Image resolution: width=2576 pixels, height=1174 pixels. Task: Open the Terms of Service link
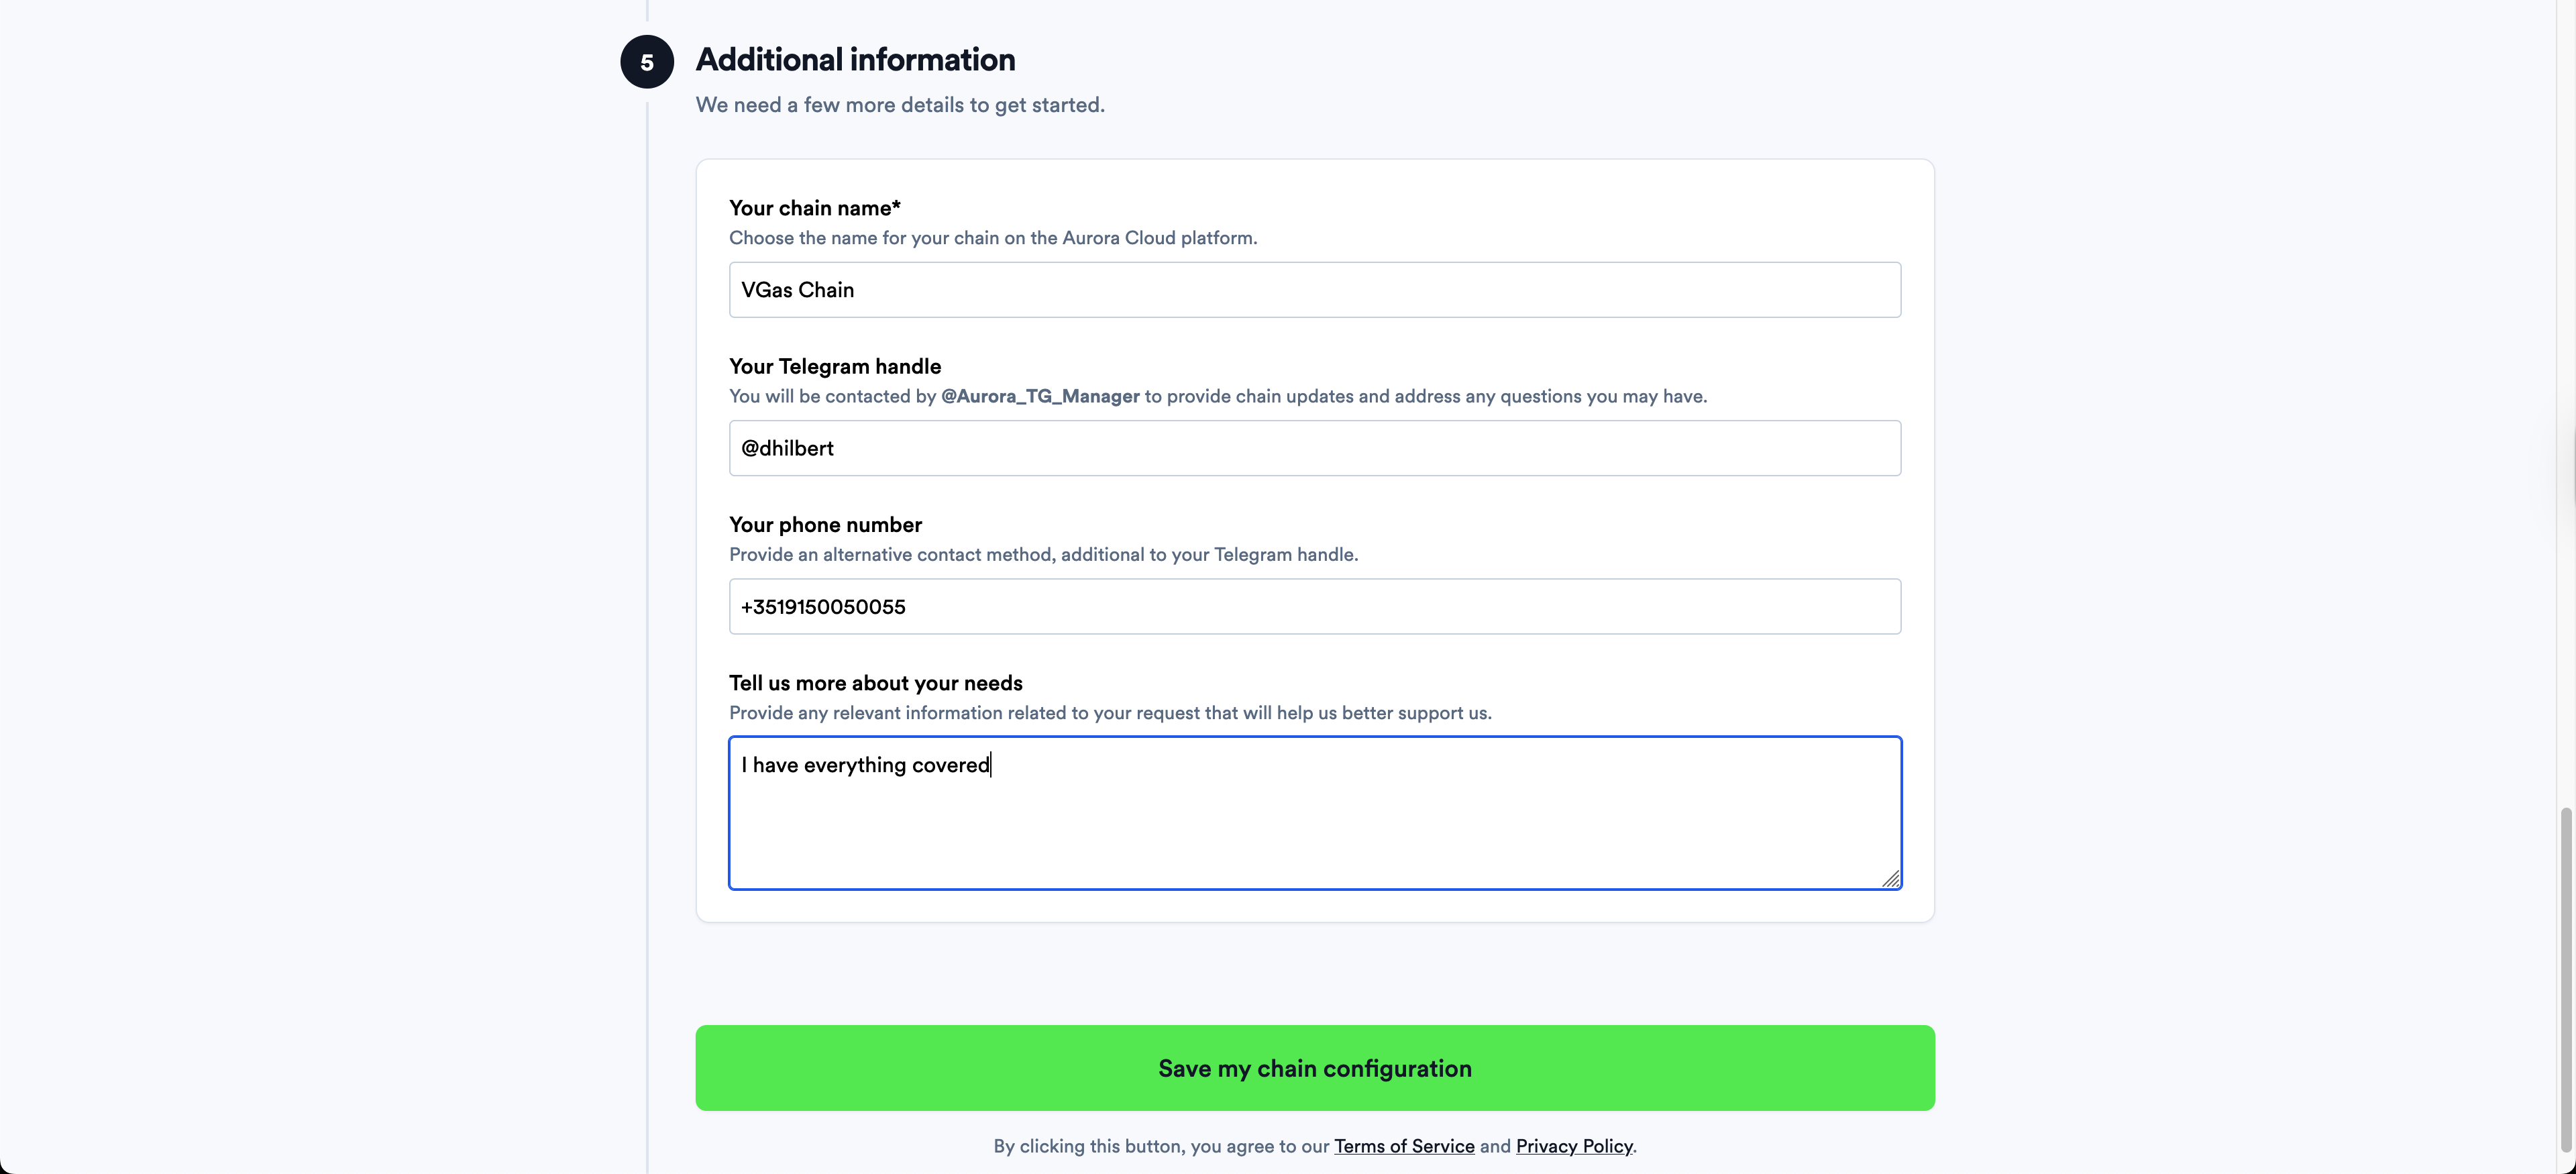(1404, 1146)
